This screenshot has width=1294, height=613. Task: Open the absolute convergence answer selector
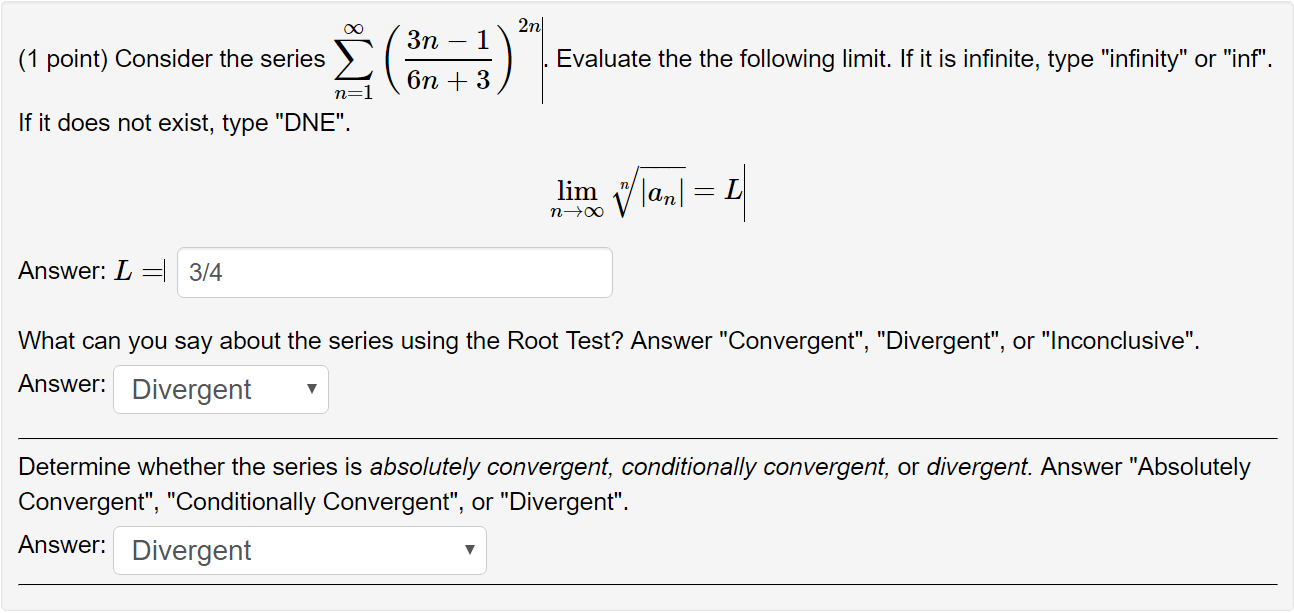tap(299, 550)
